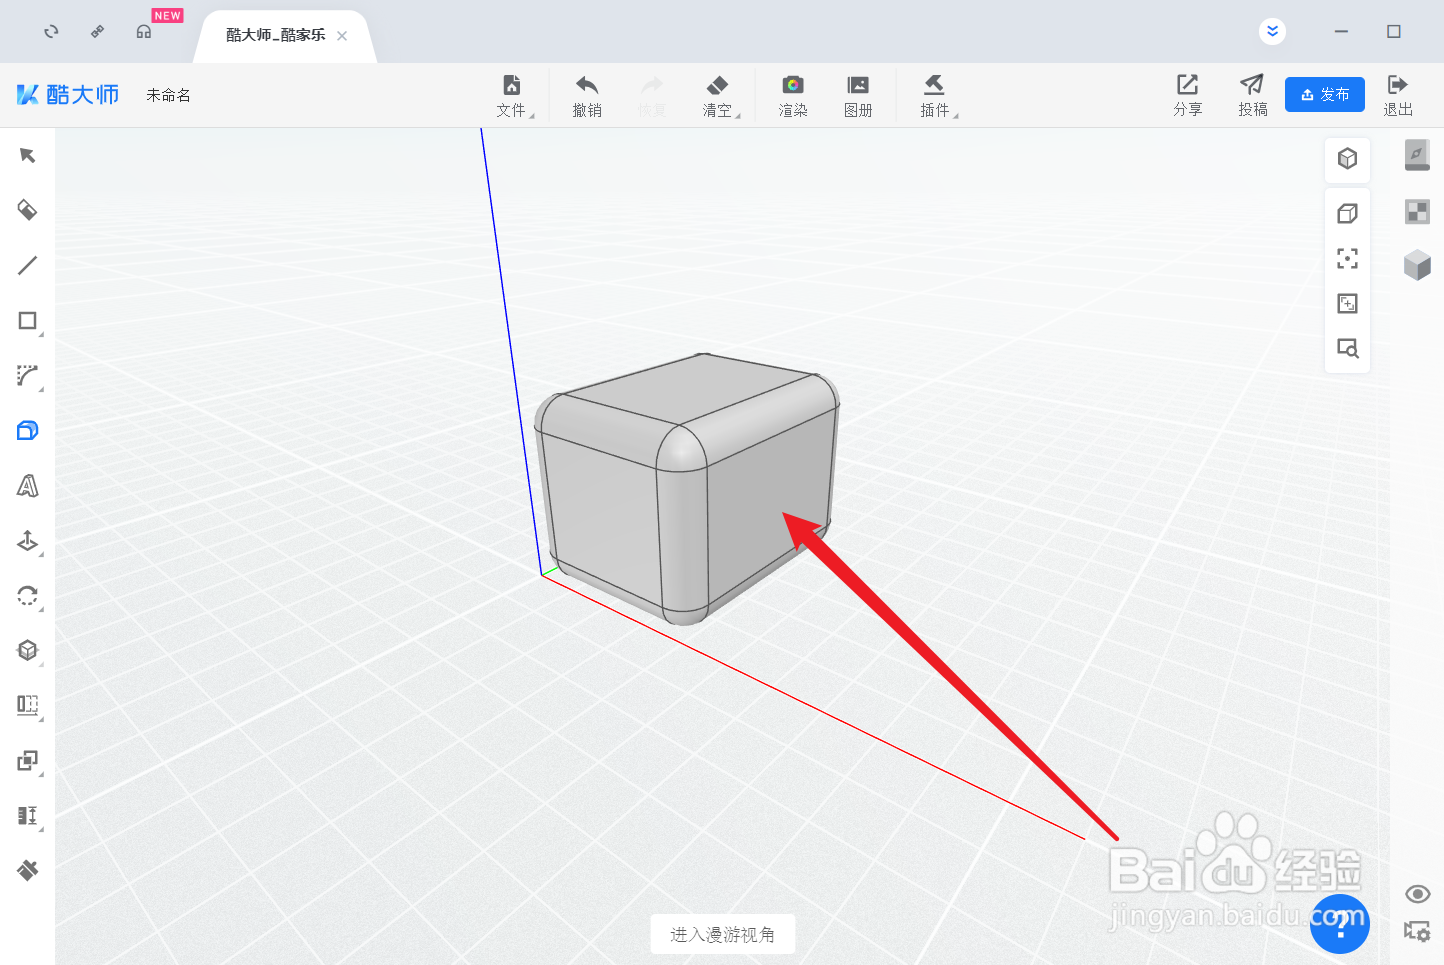1444x965 pixels.
Task: Open the checkerboard material panel
Action: coord(1417,211)
